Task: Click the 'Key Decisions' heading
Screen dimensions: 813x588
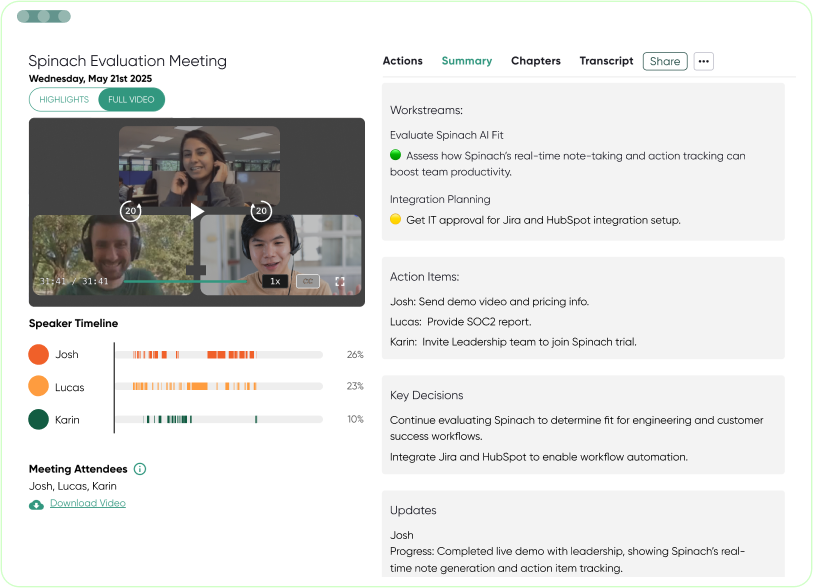Action: coord(427,395)
